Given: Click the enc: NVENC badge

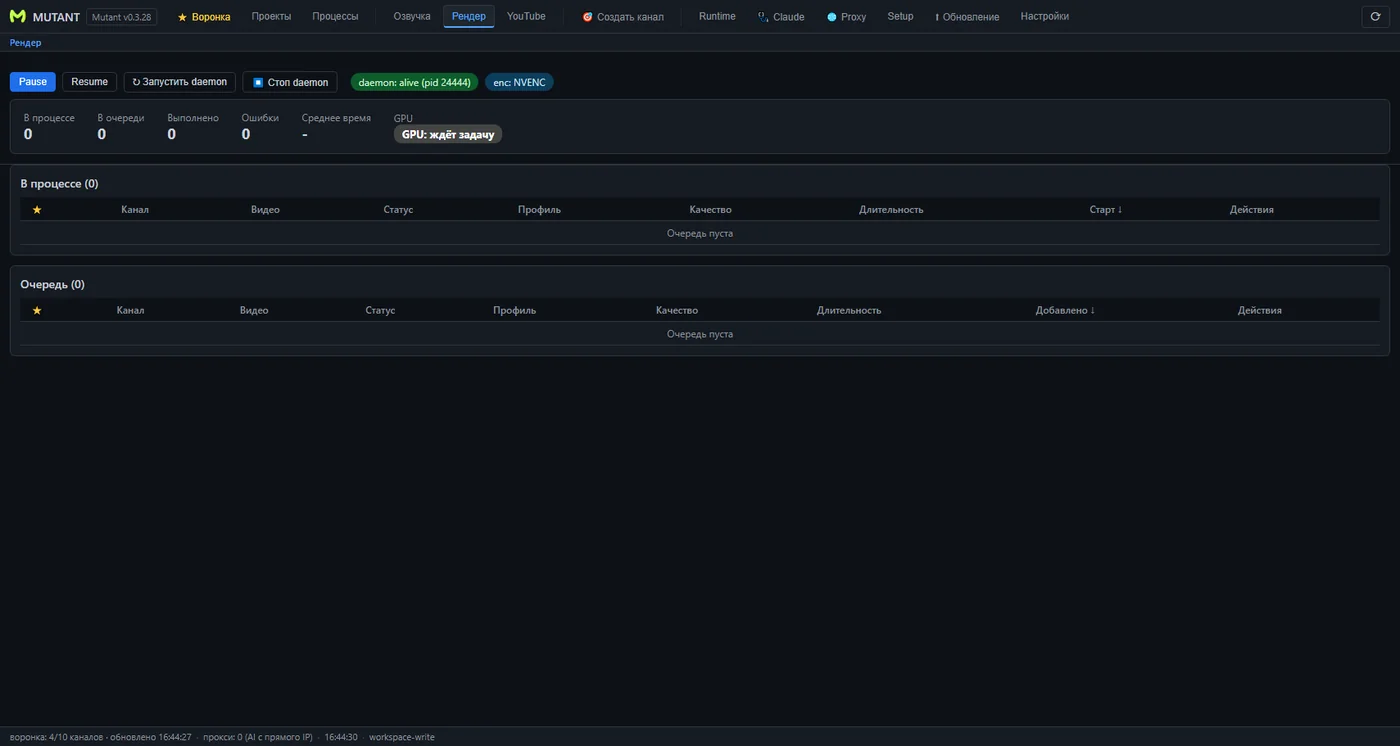Looking at the screenshot, I should click(x=519, y=82).
